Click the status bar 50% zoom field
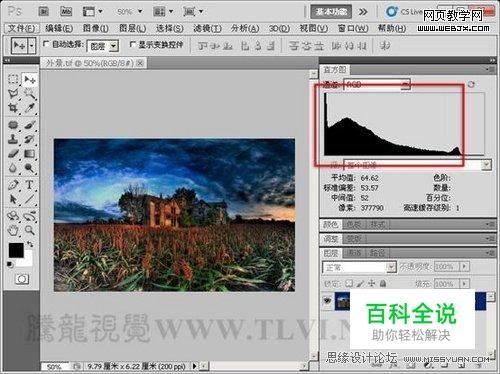This screenshot has height=374, width=500. 55,367
